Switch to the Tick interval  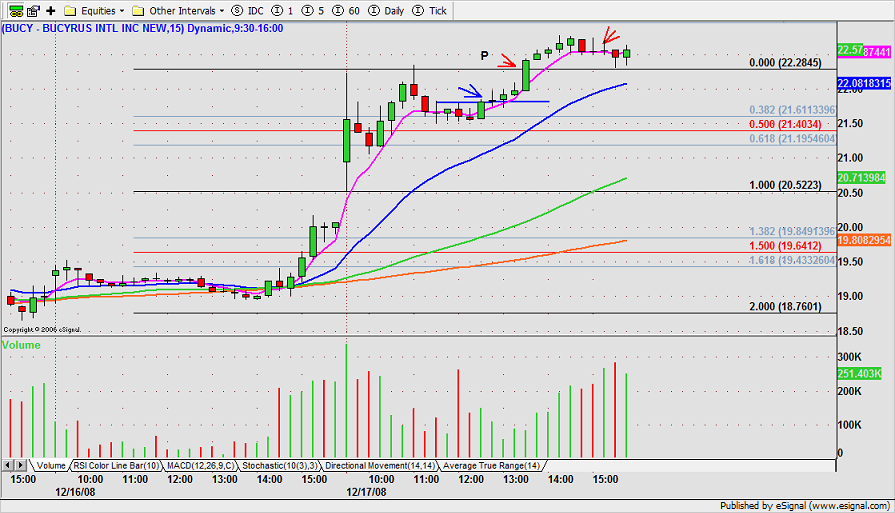tap(429, 10)
